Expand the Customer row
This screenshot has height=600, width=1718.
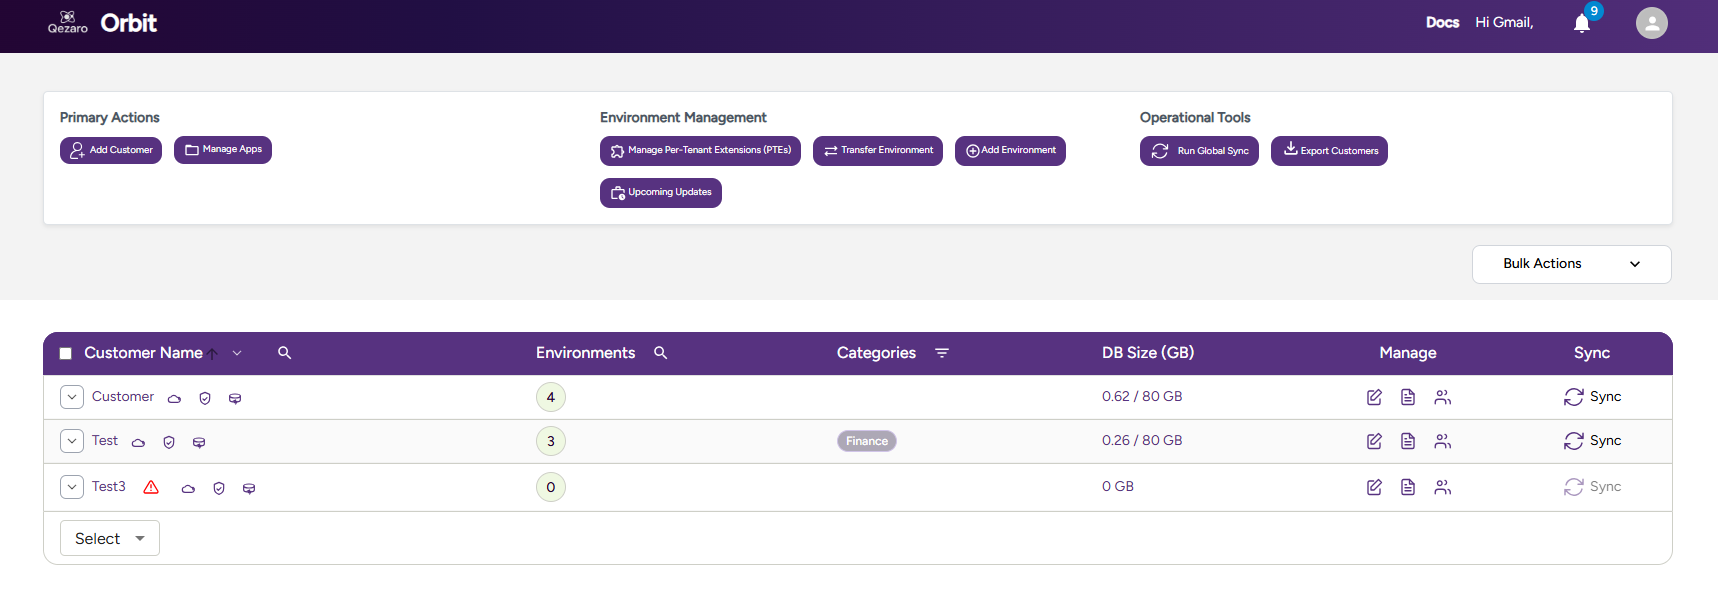tap(72, 397)
